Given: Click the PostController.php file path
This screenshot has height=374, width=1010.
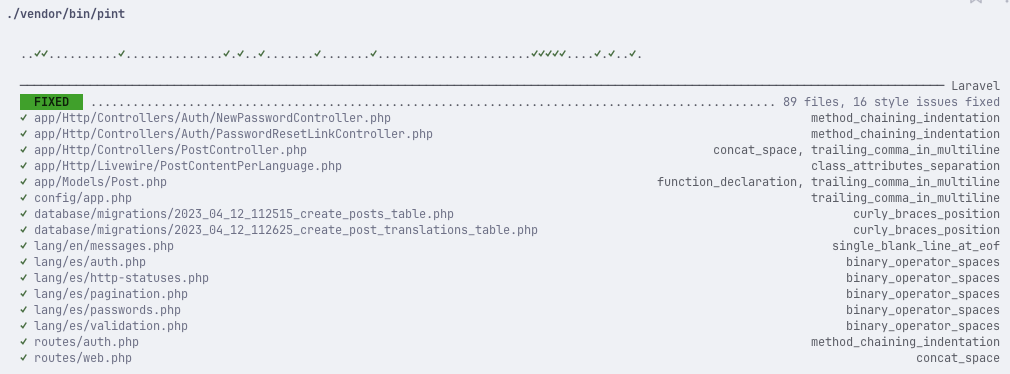Looking at the screenshot, I should (170, 150).
